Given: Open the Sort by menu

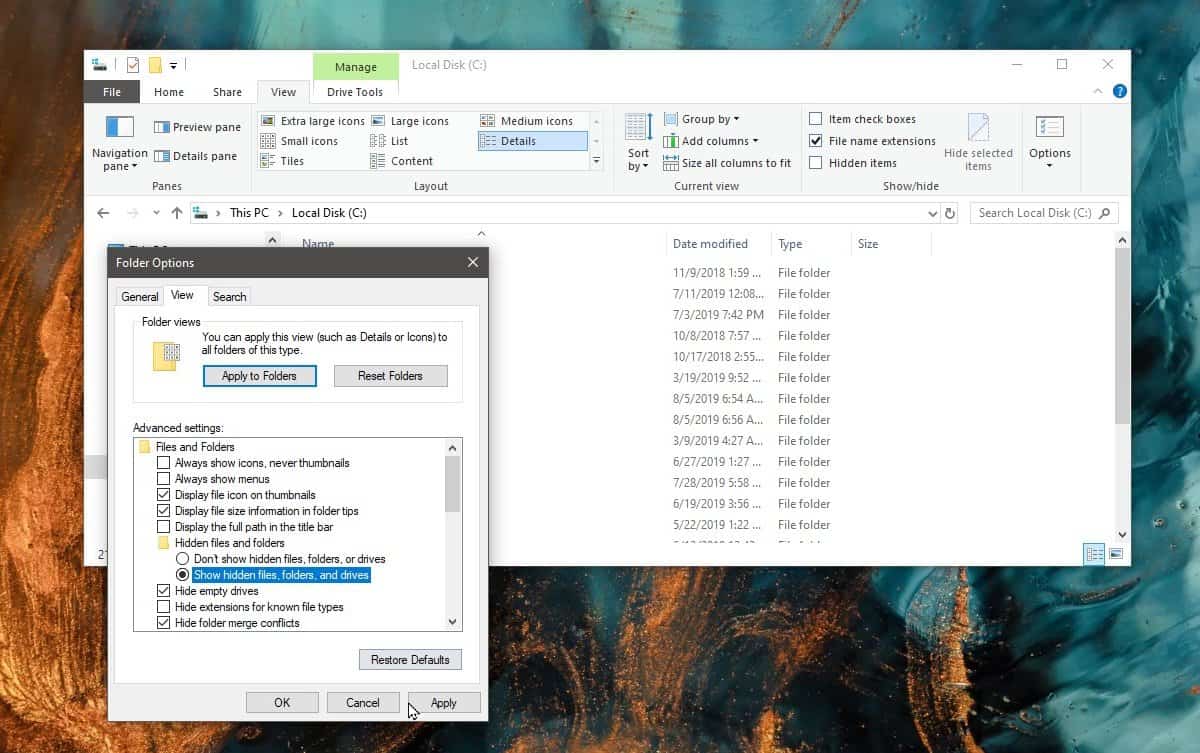Looking at the screenshot, I should [x=638, y=142].
